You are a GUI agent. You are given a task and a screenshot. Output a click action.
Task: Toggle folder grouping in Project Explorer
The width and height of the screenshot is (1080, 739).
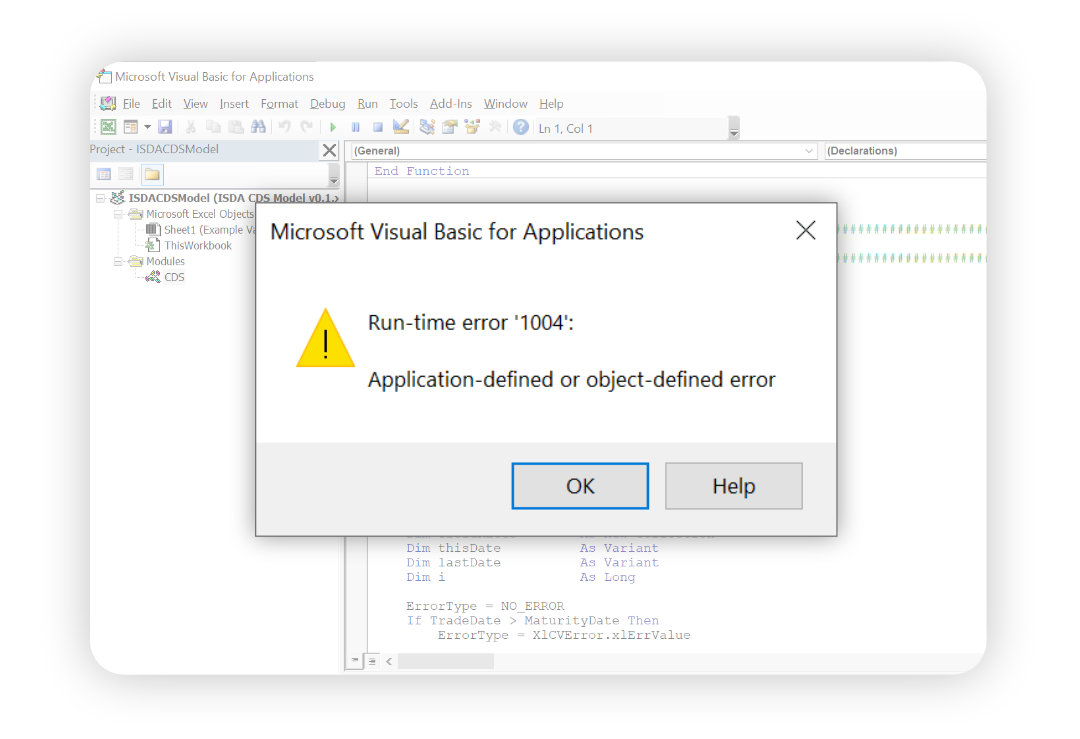click(x=151, y=174)
